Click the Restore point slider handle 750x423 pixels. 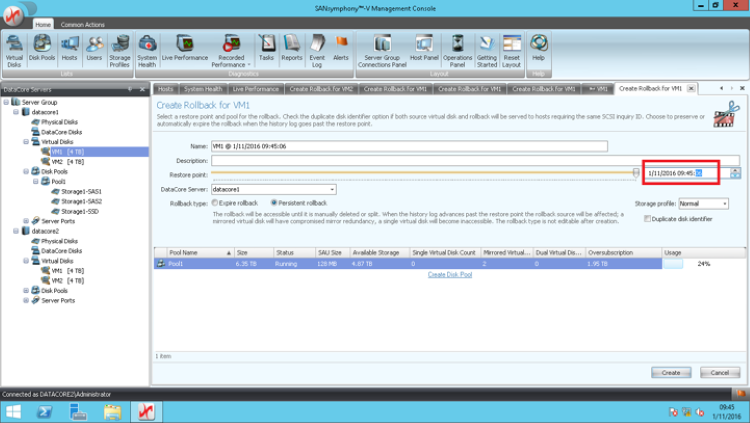(x=635, y=173)
